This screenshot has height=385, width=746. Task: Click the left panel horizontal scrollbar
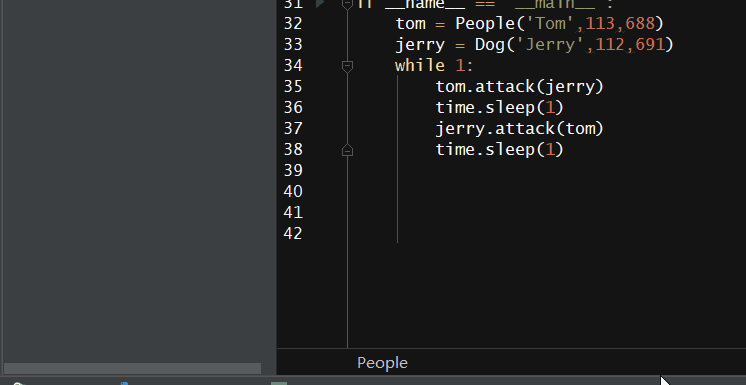point(132,368)
